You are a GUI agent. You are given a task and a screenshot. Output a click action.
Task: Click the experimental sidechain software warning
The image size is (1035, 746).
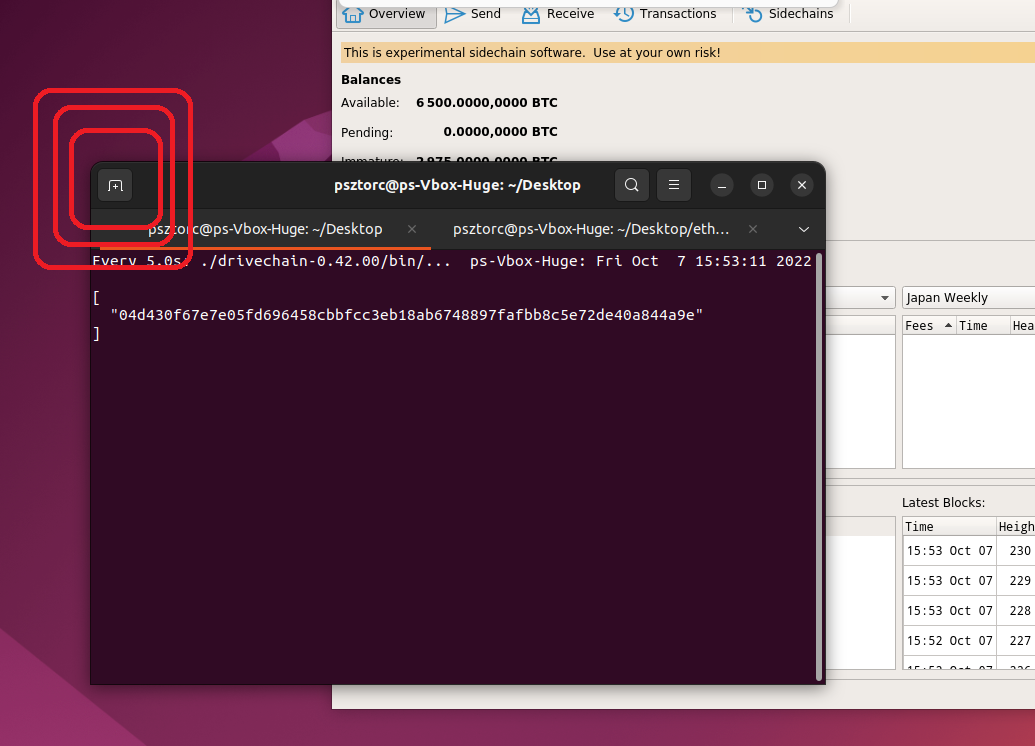(x=532, y=53)
